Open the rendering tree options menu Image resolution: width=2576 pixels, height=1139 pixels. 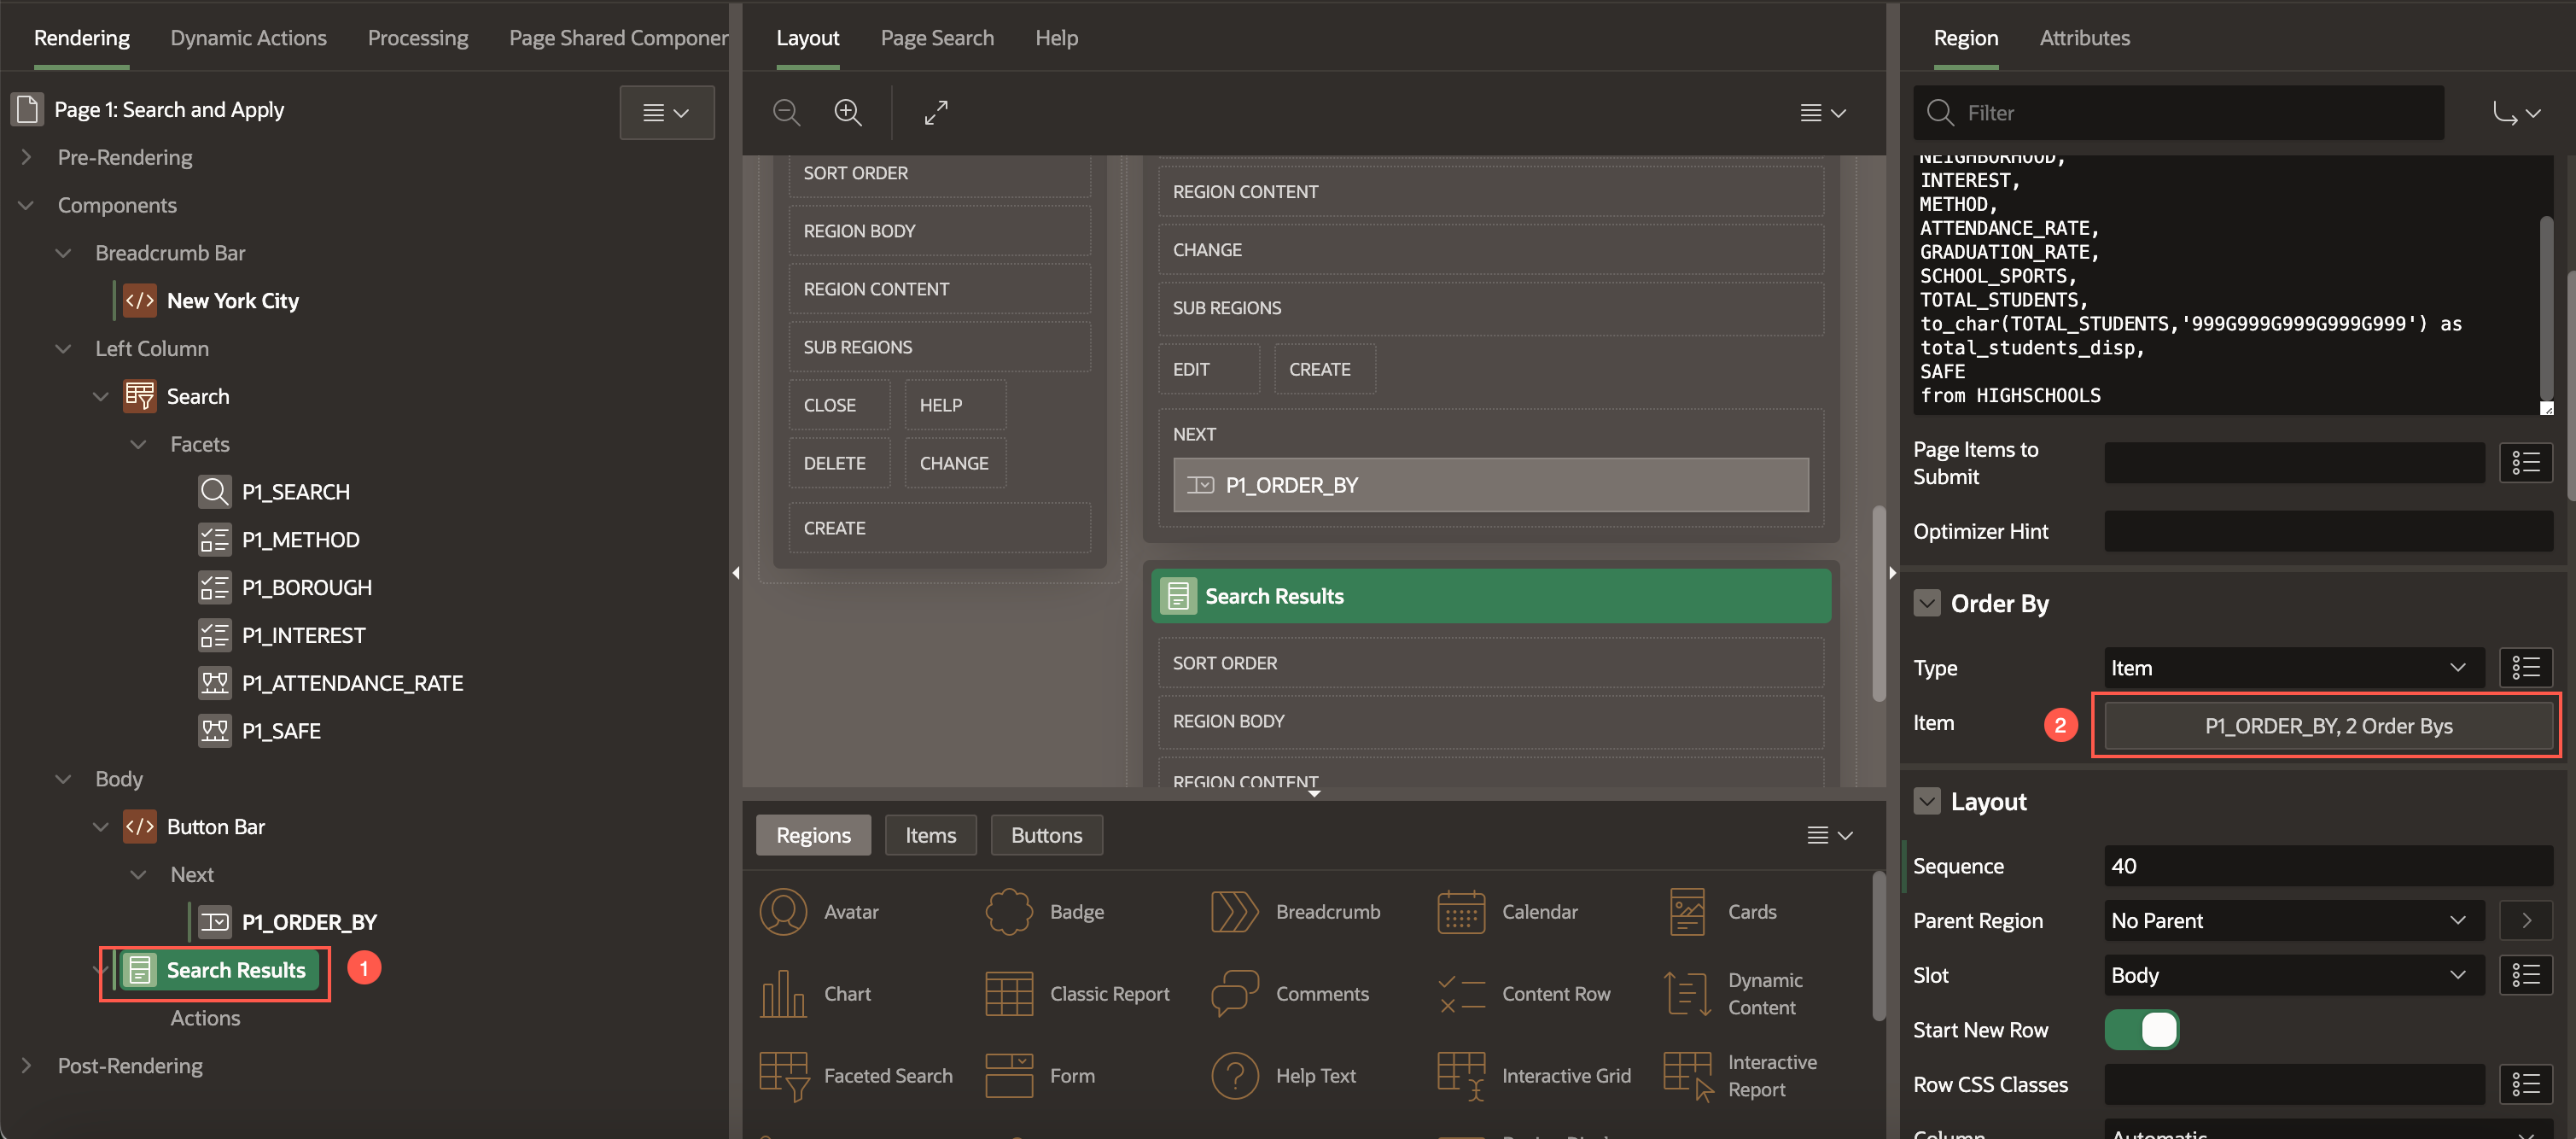[666, 112]
